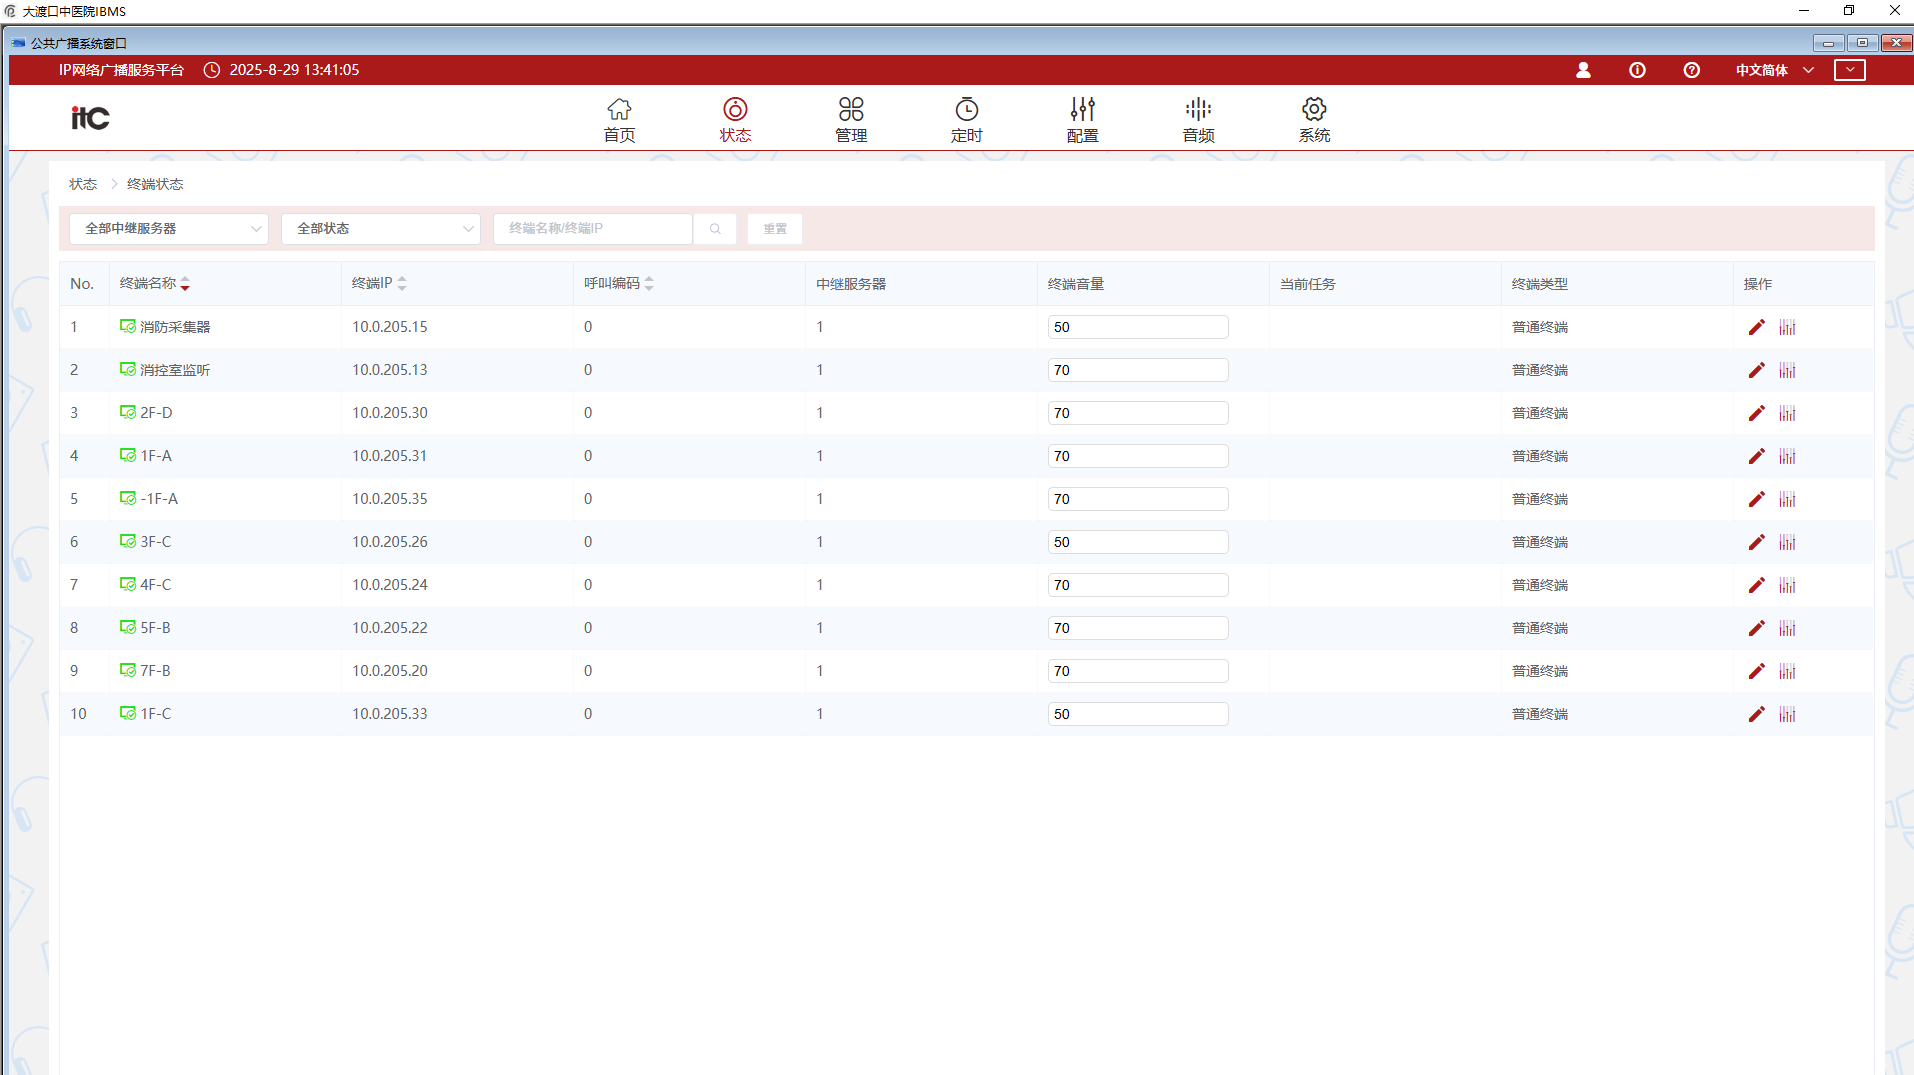
Task: Sort by 呼叫编码 column
Action: (x=649, y=284)
